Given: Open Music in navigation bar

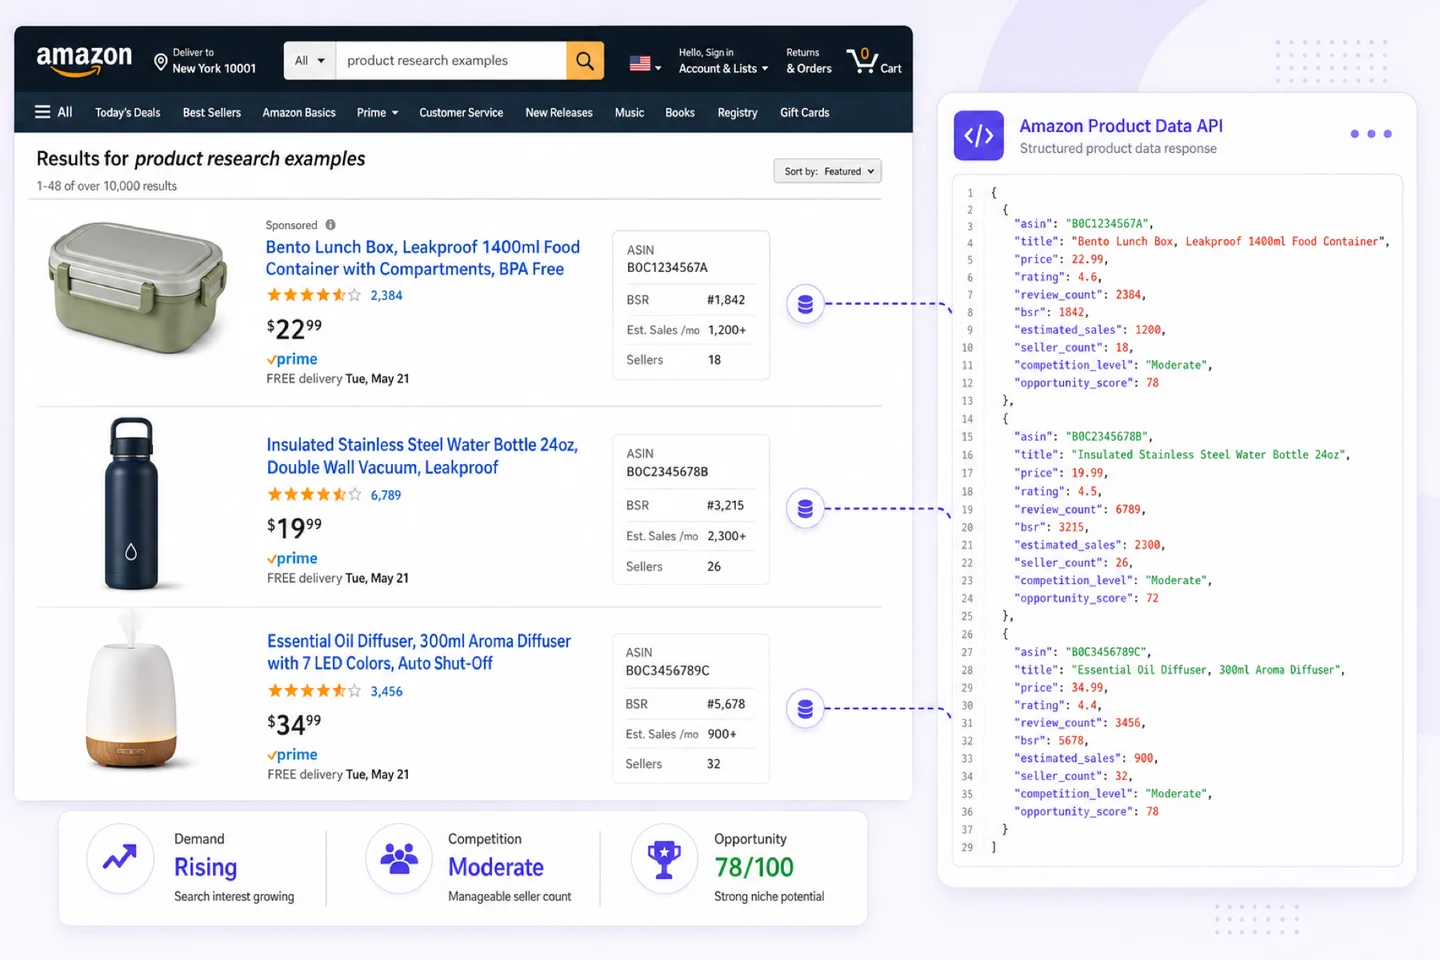Looking at the screenshot, I should pyautogui.click(x=629, y=112).
